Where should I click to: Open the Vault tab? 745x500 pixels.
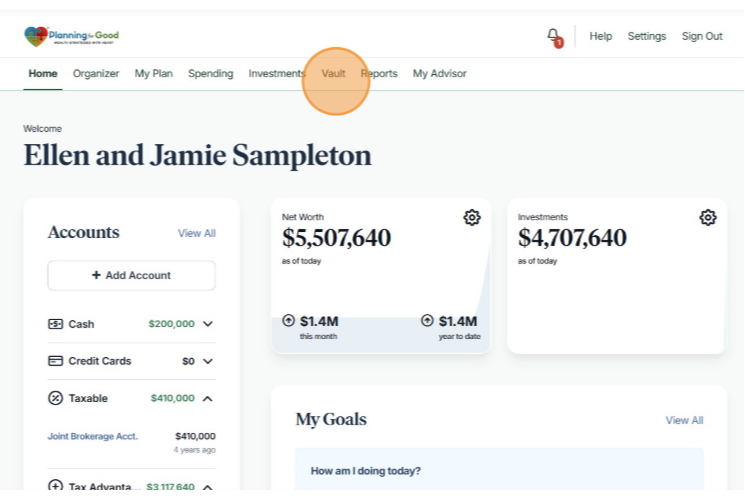pos(333,74)
